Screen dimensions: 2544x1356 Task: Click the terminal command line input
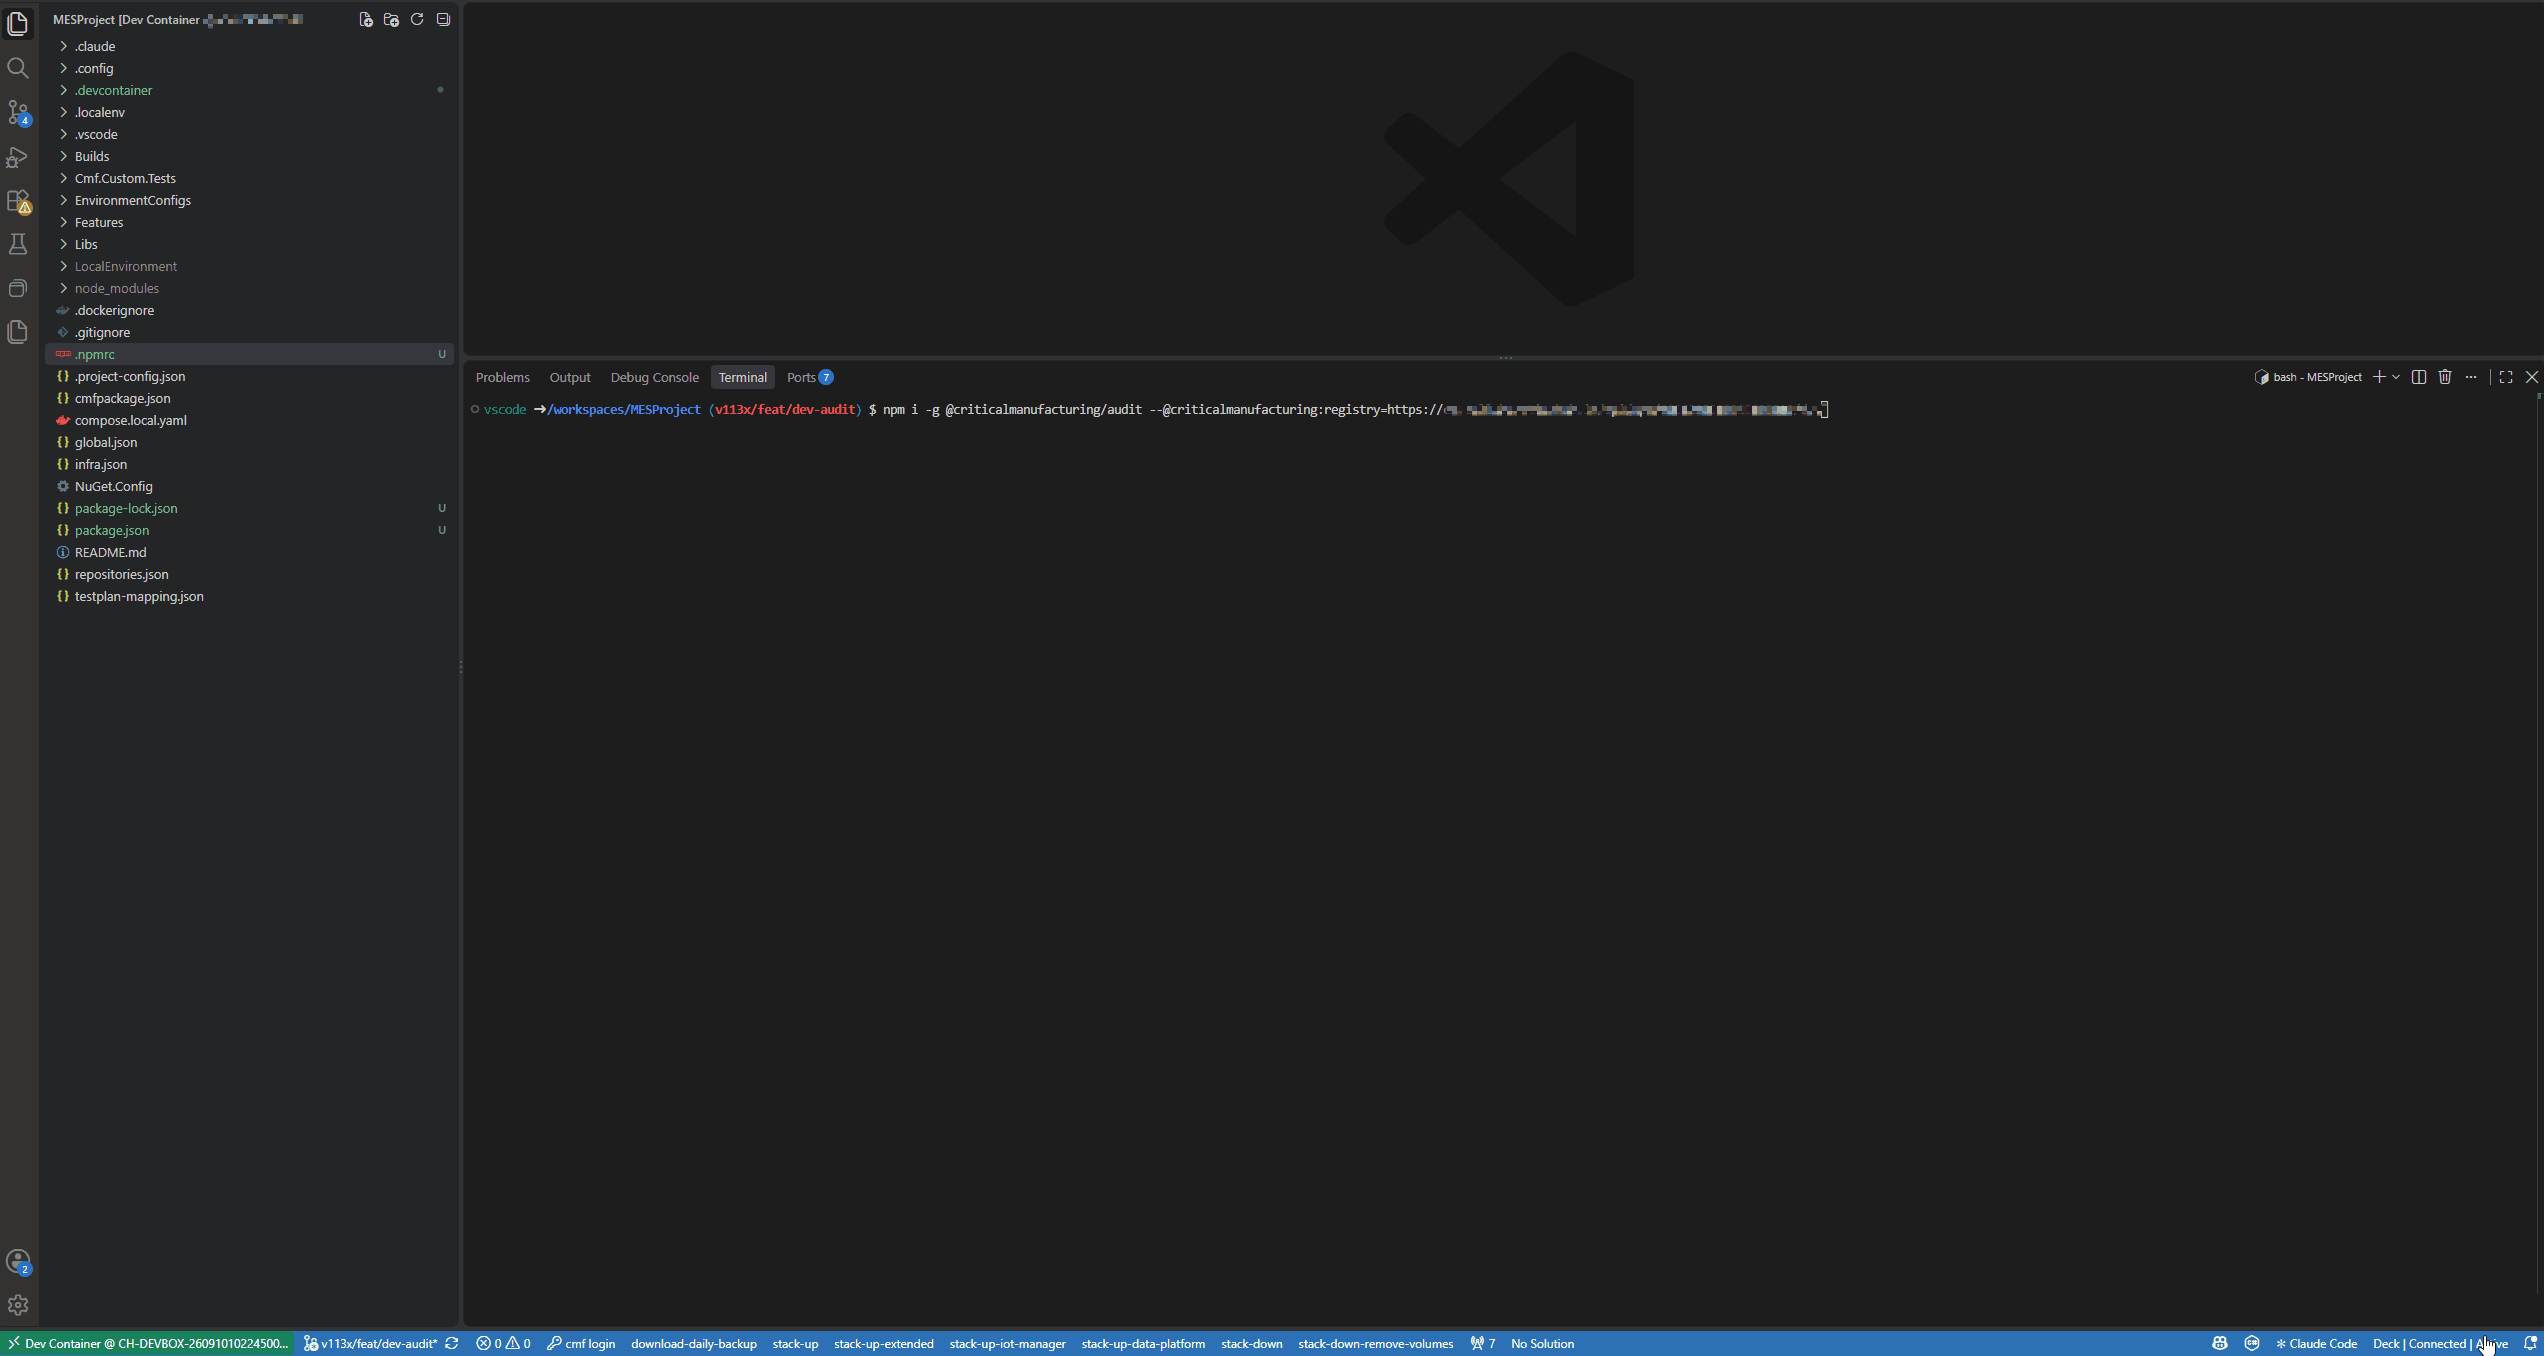(x=1355, y=409)
